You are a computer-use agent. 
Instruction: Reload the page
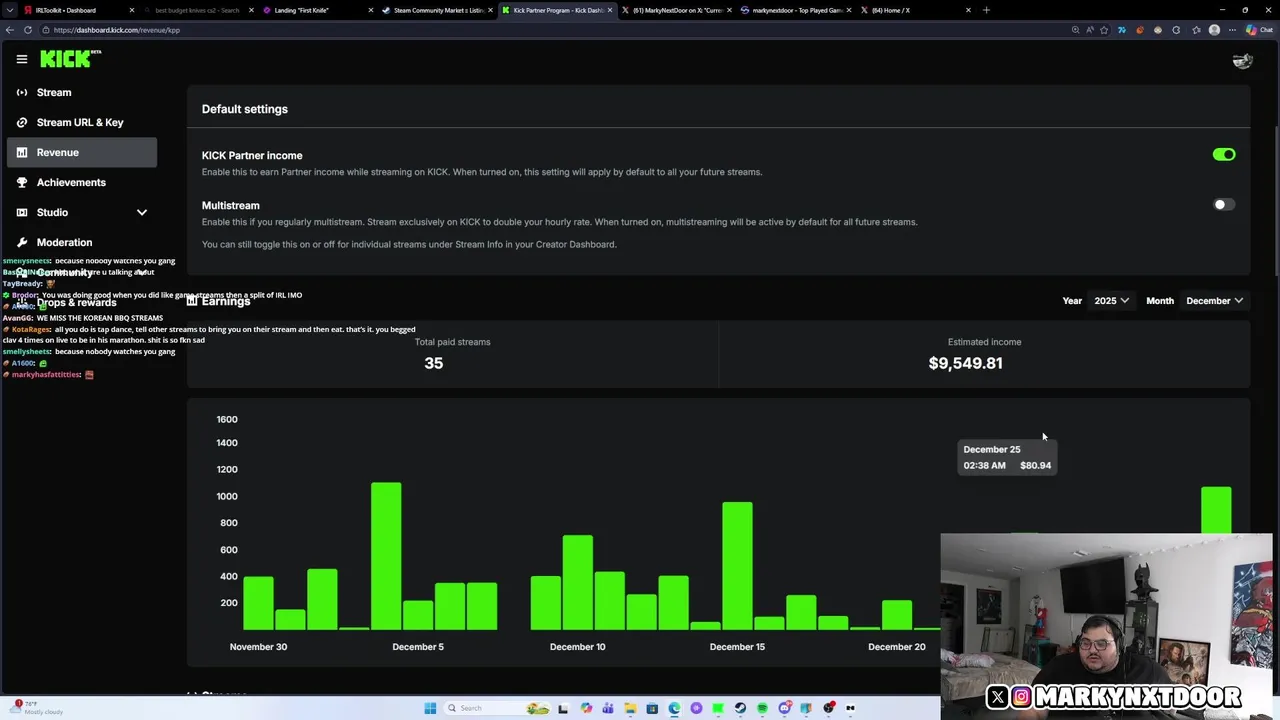click(27, 30)
